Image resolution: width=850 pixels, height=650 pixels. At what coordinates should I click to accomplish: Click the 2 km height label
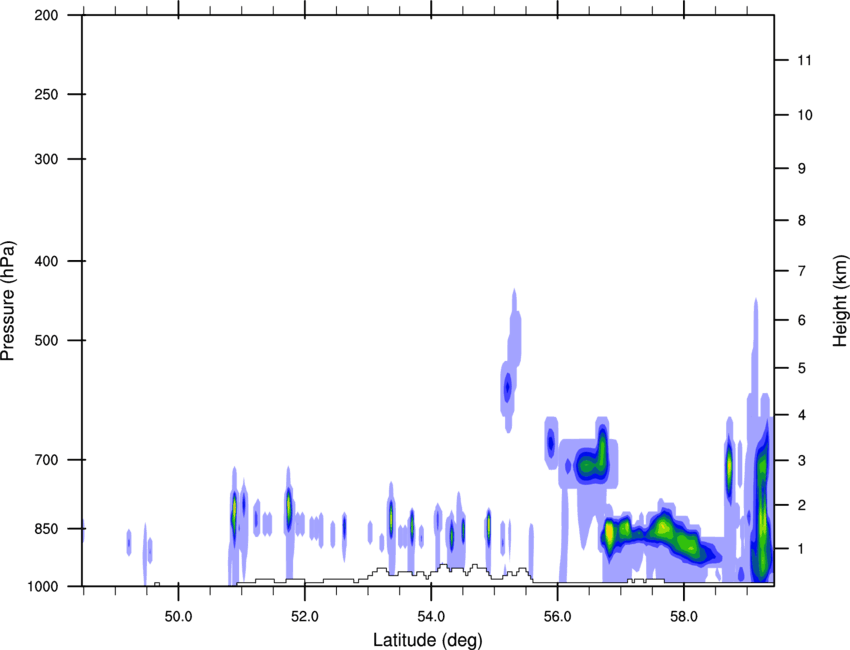pos(802,505)
